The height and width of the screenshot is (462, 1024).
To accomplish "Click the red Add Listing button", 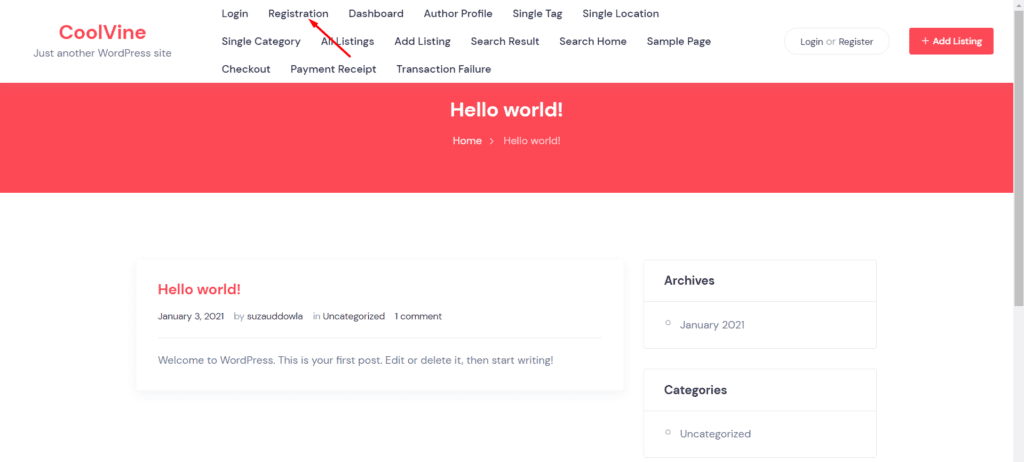I will [950, 41].
